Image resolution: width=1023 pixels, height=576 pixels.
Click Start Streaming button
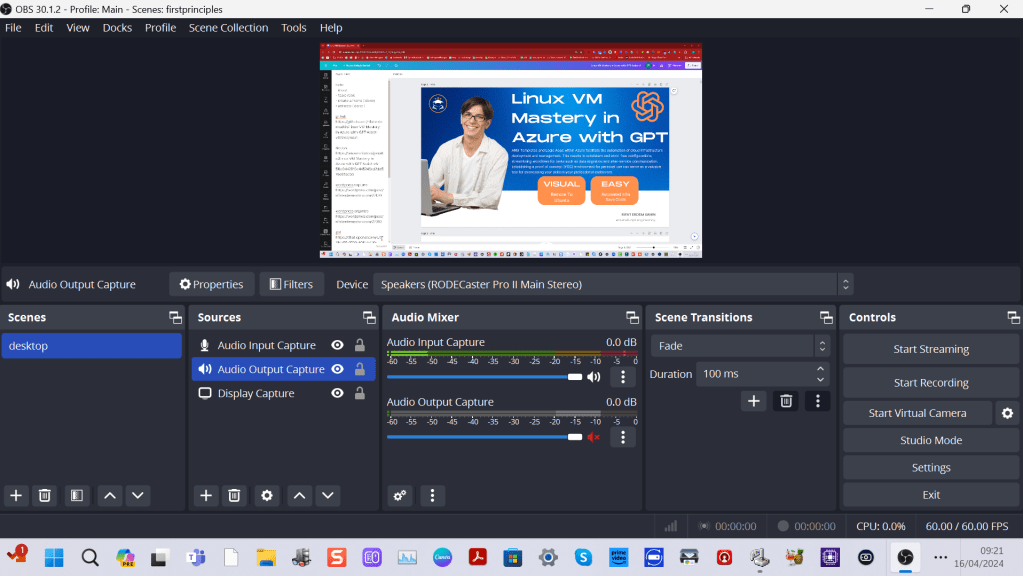(931, 349)
